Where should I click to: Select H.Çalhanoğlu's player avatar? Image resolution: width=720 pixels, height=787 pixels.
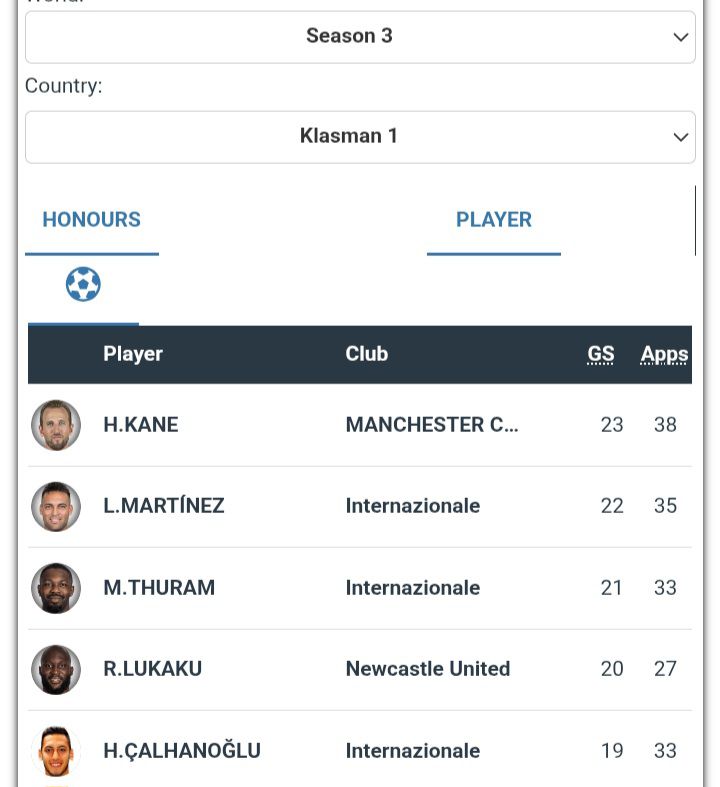pyautogui.click(x=56, y=751)
